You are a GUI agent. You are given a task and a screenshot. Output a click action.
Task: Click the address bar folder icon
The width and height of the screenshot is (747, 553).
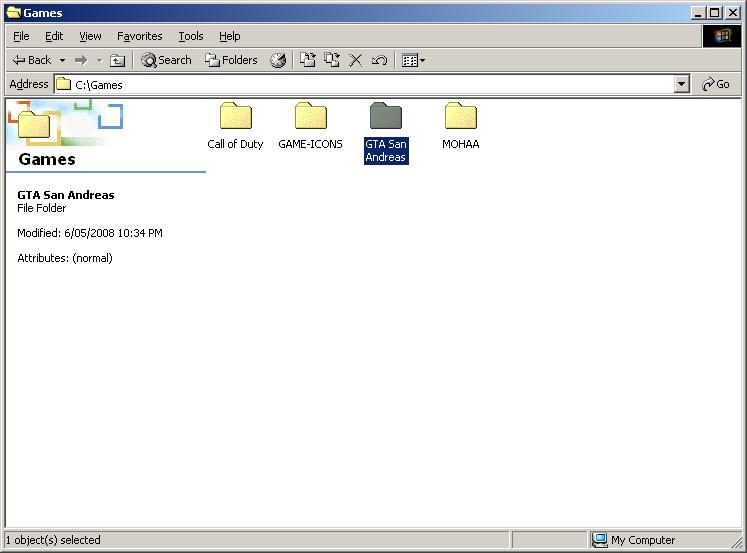click(x=63, y=84)
